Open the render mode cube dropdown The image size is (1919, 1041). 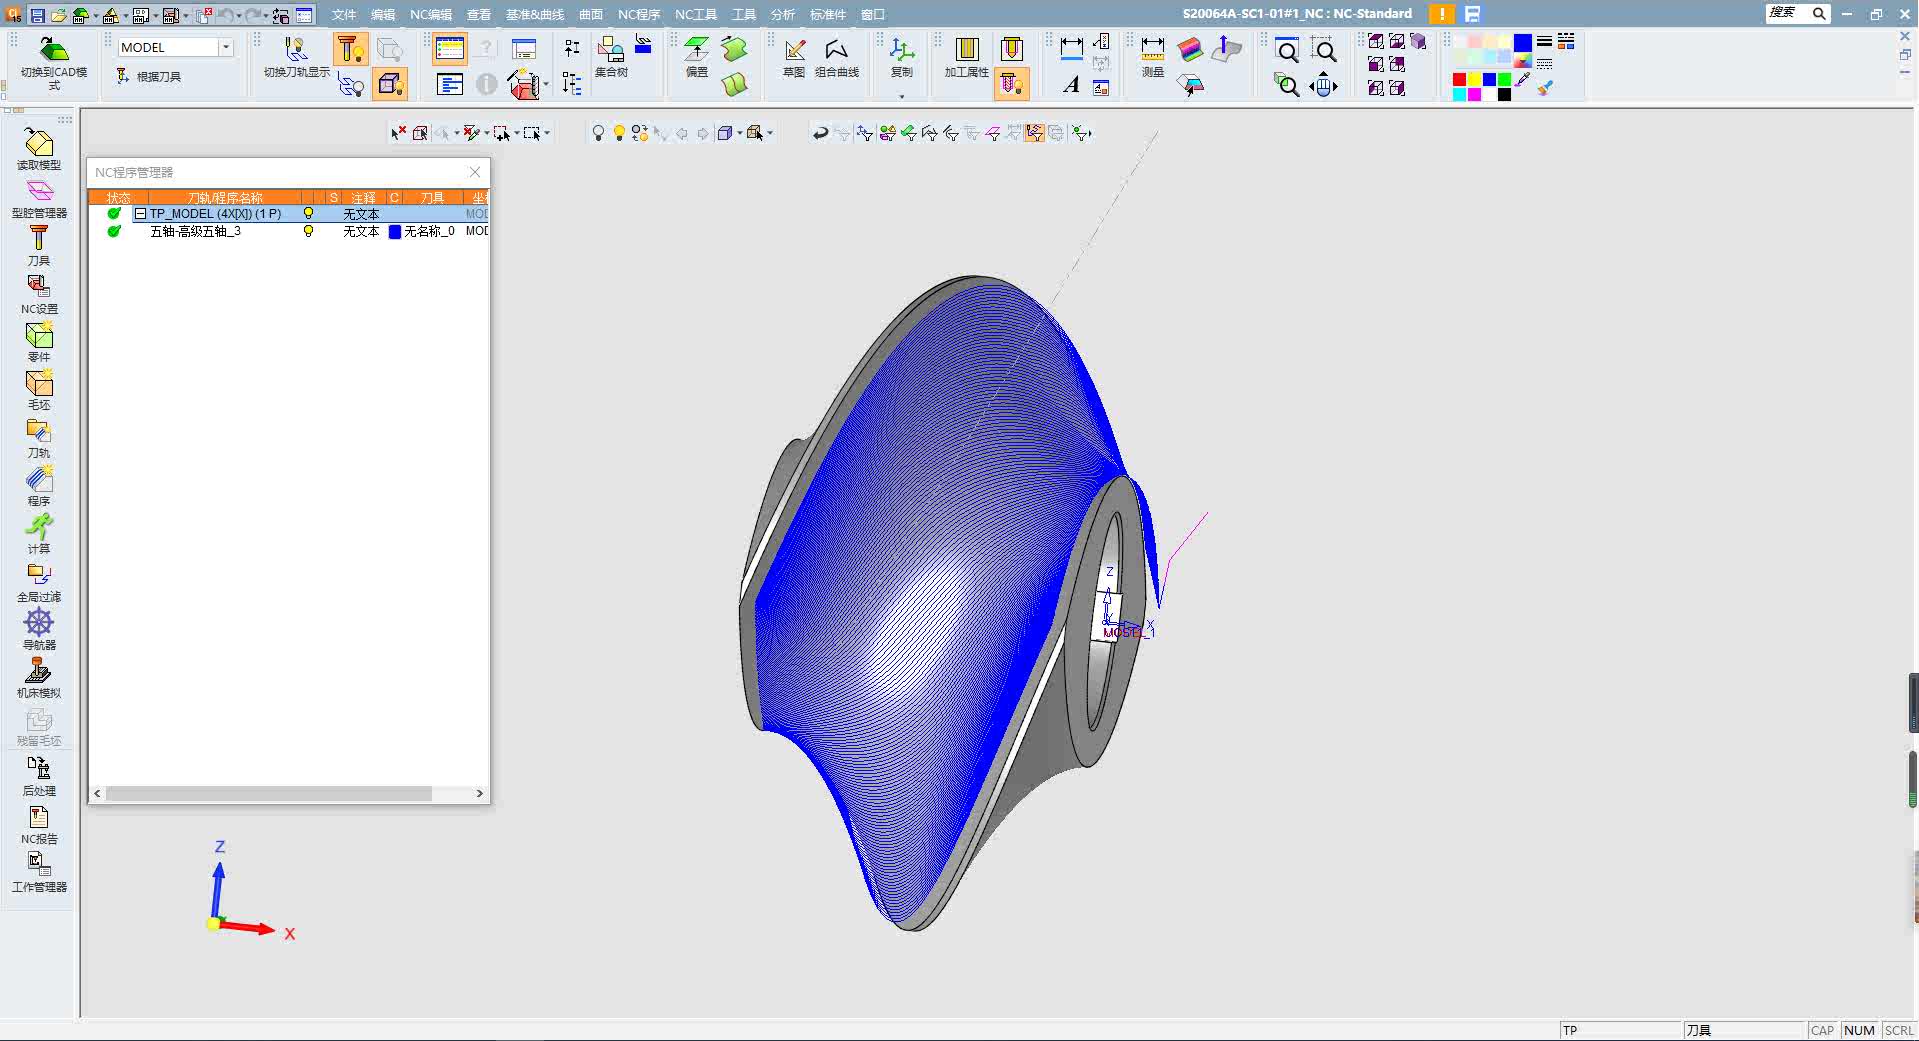[739, 133]
